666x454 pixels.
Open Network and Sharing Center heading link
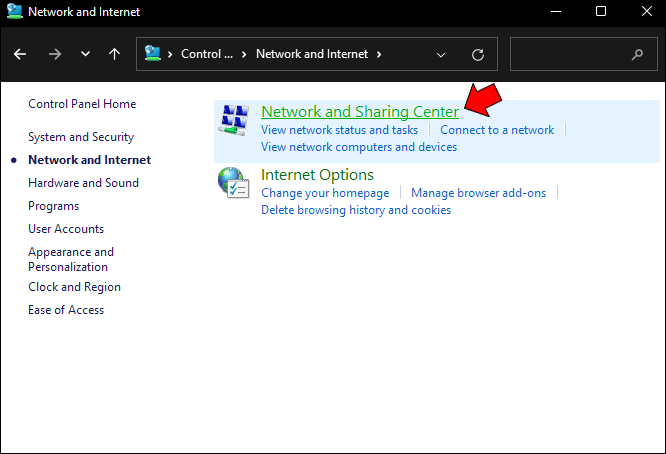tap(359, 112)
